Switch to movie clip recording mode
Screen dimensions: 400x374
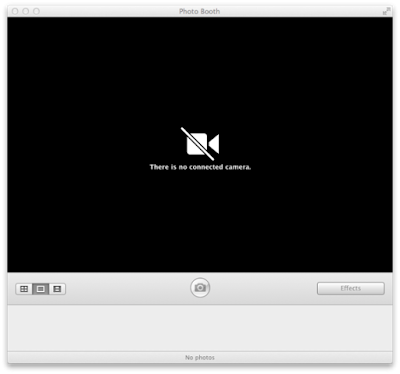pos(57,289)
